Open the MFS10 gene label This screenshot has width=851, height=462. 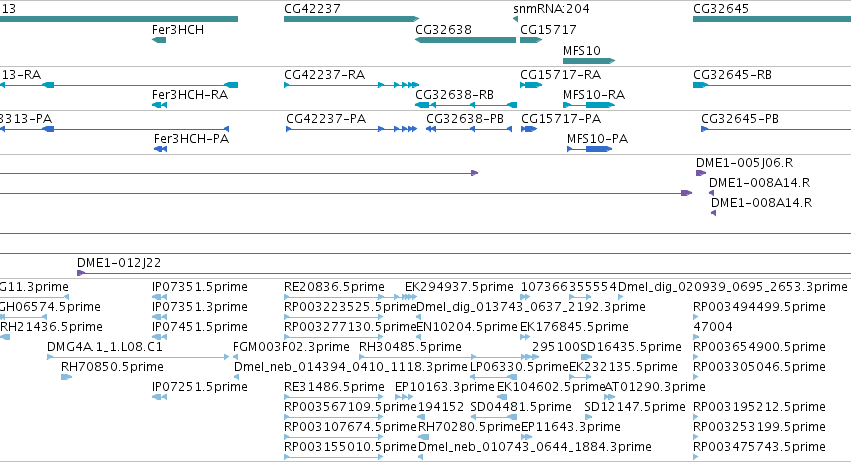[x=581, y=51]
